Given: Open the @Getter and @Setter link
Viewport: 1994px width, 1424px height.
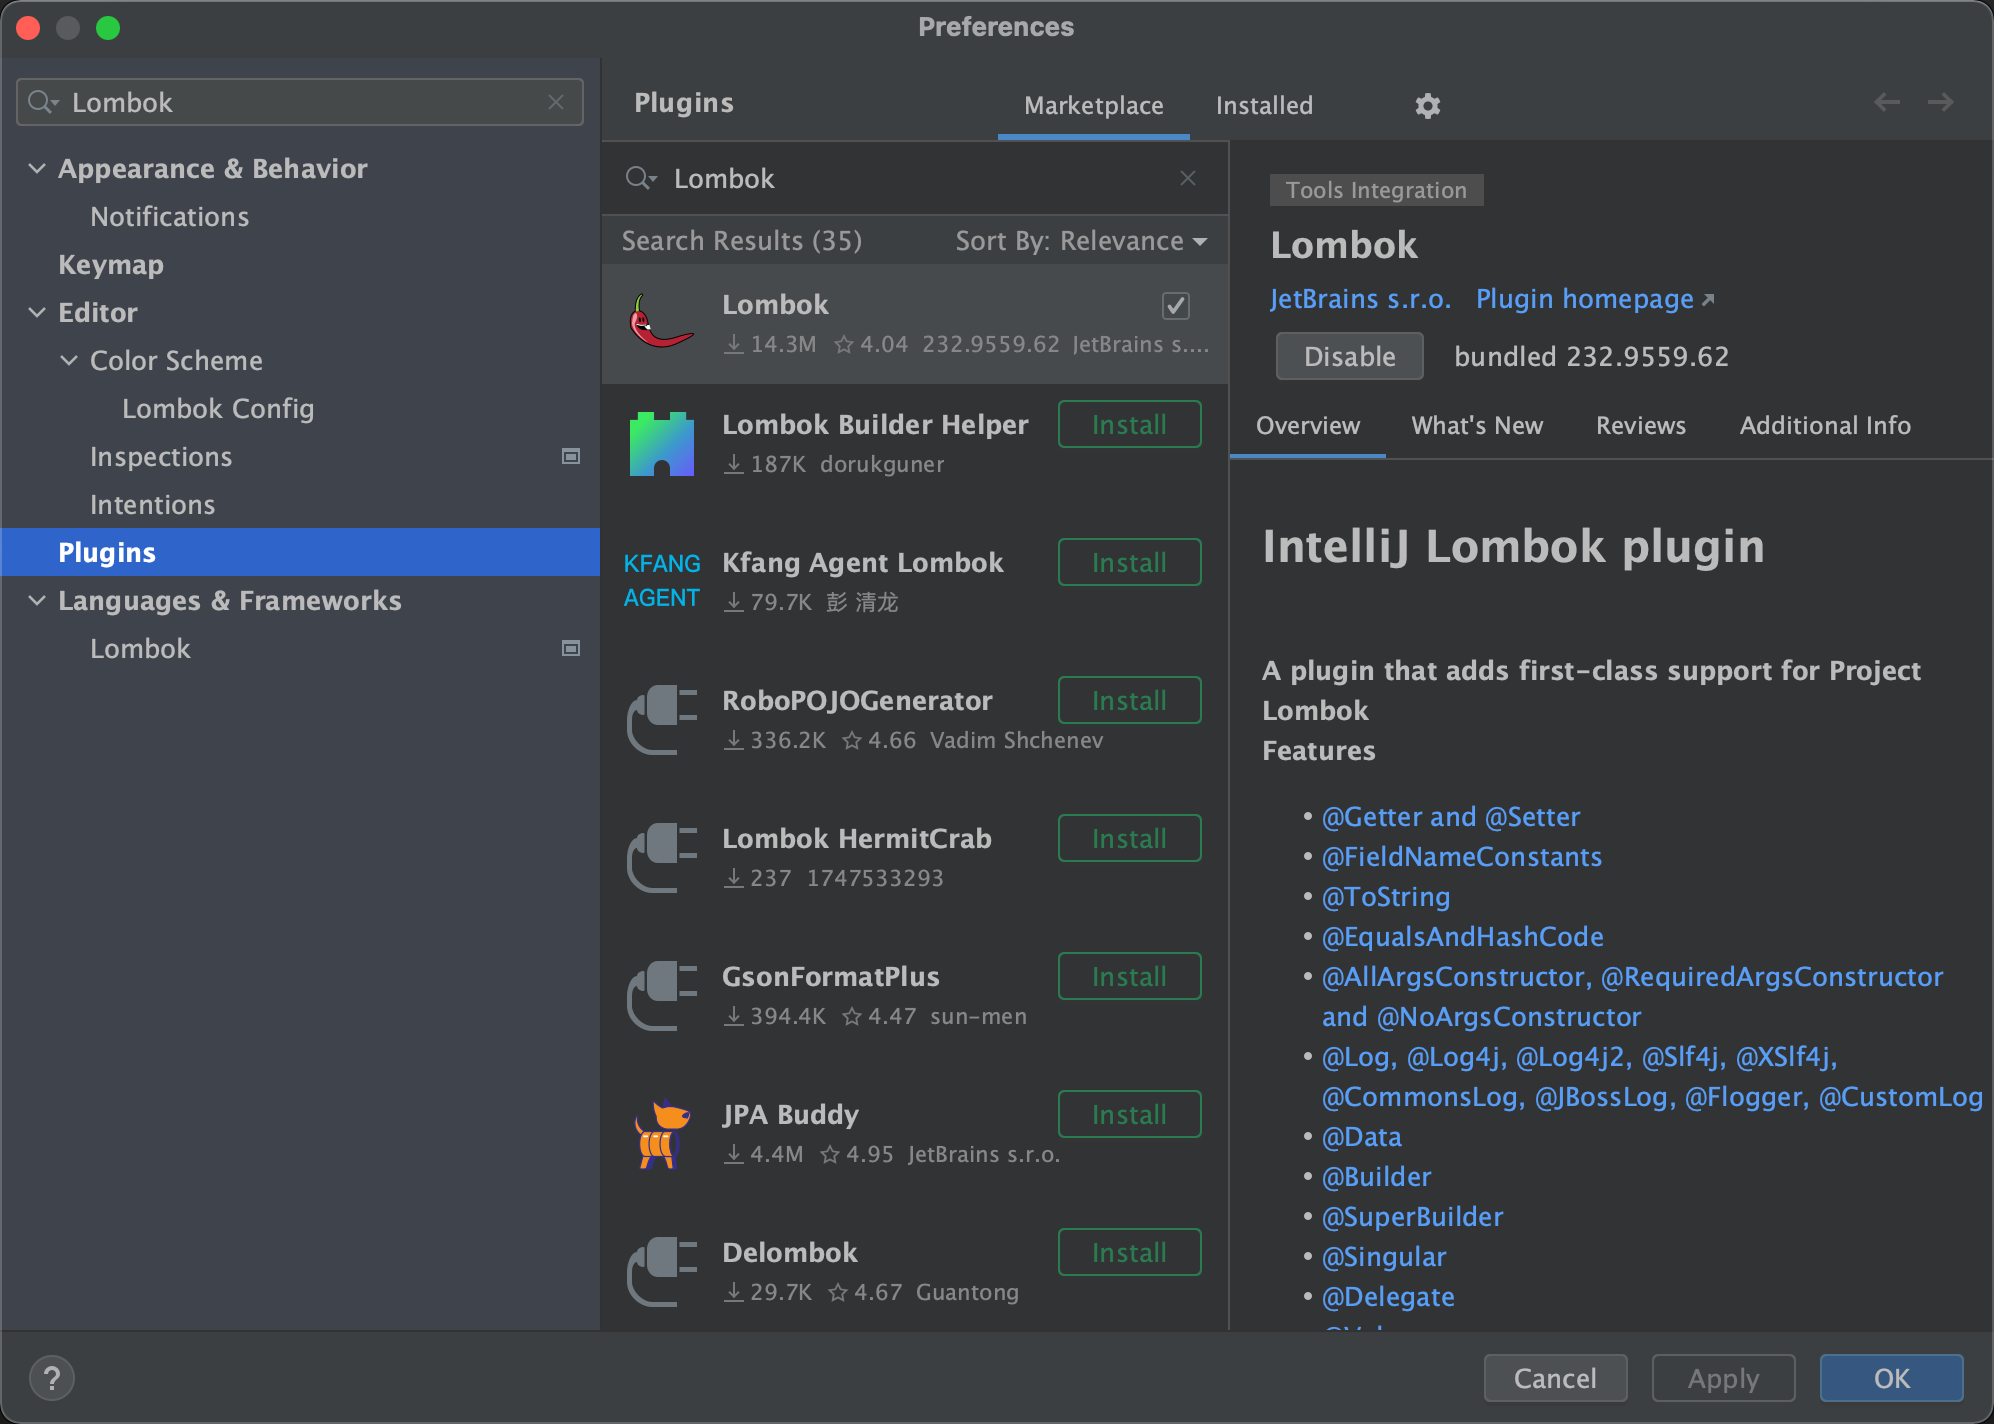Looking at the screenshot, I should [x=1451, y=817].
